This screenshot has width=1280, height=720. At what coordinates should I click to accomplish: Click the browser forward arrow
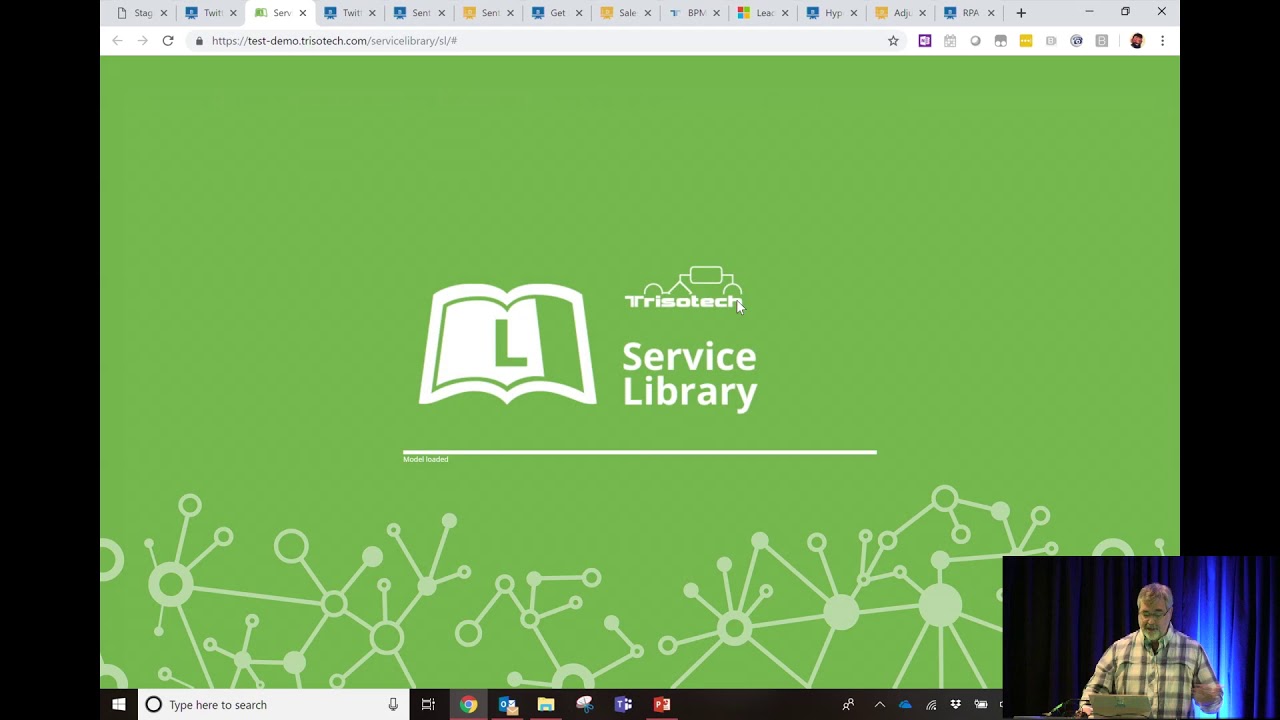142,41
